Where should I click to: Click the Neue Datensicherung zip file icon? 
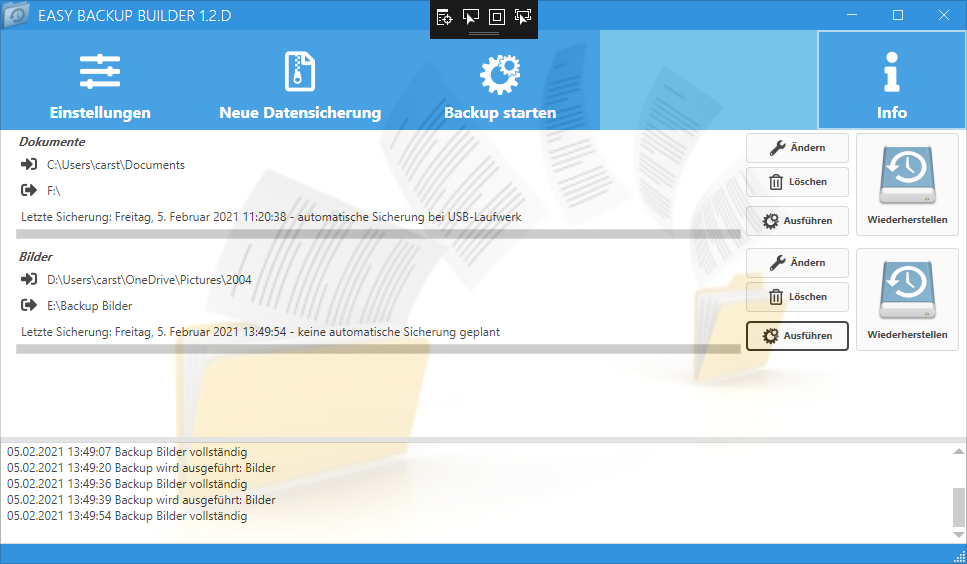click(x=300, y=72)
